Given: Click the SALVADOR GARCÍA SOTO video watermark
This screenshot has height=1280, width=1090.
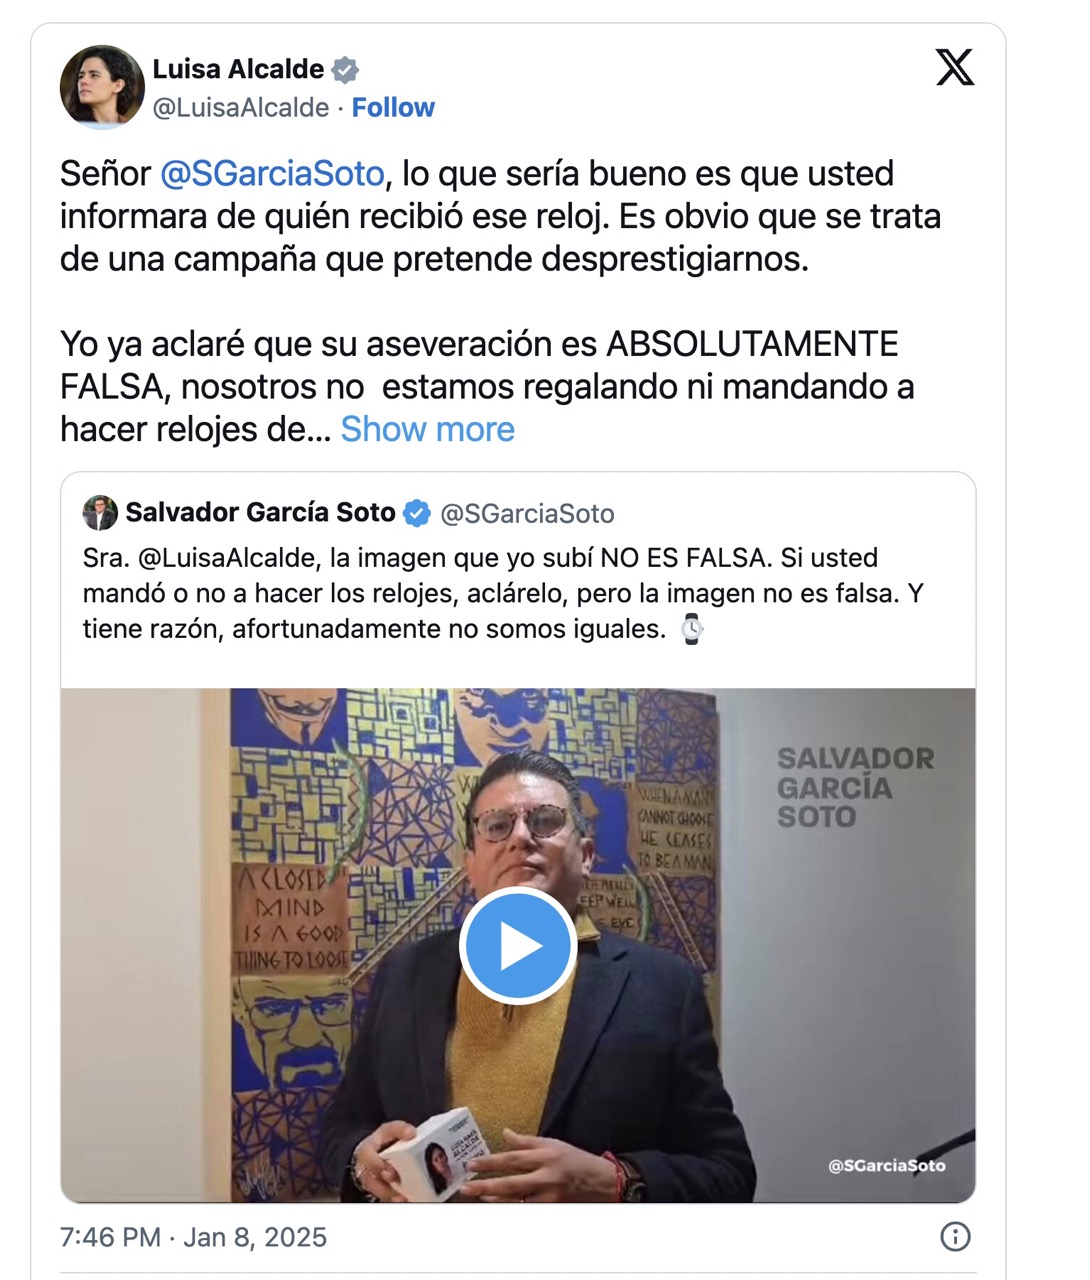Looking at the screenshot, I should 855,788.
